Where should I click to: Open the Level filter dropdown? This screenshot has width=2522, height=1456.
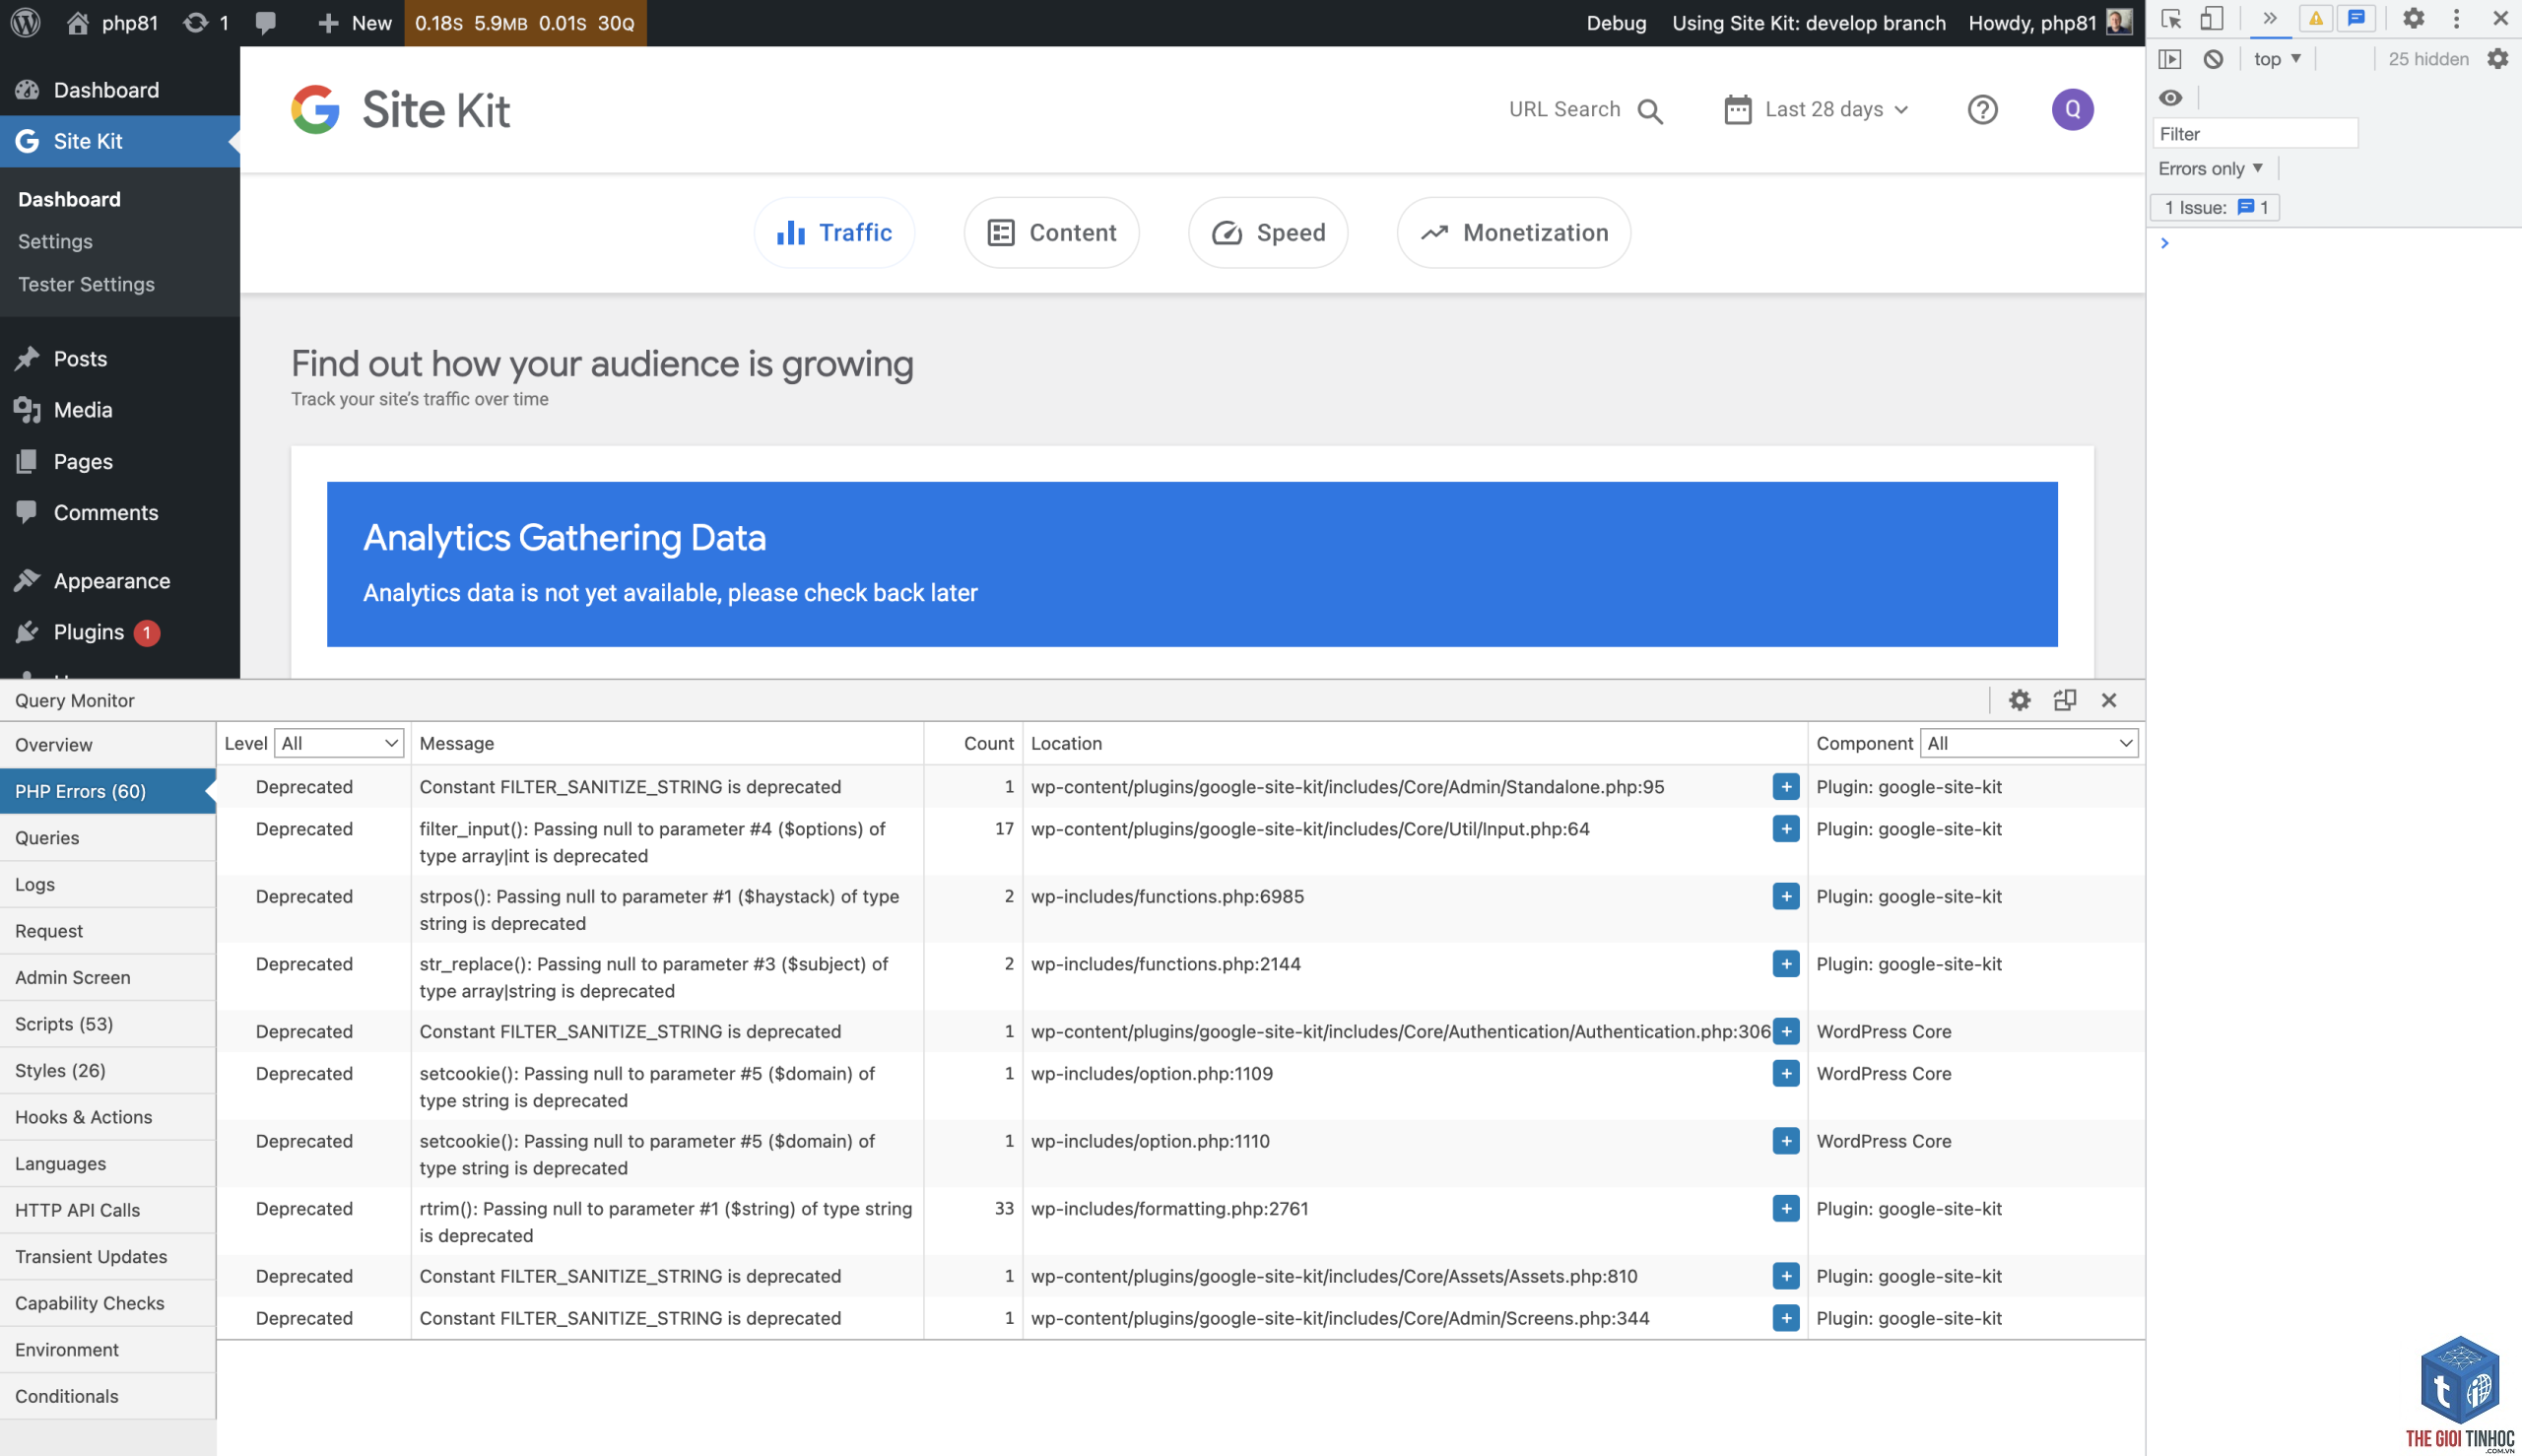tap(338, 743)
